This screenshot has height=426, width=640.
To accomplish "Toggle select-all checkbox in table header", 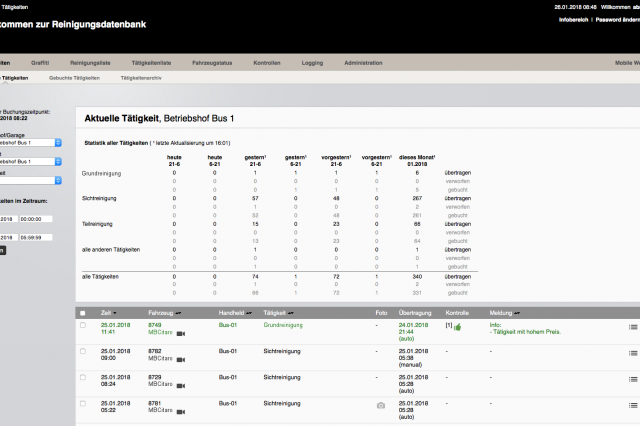I will [83, 313].
